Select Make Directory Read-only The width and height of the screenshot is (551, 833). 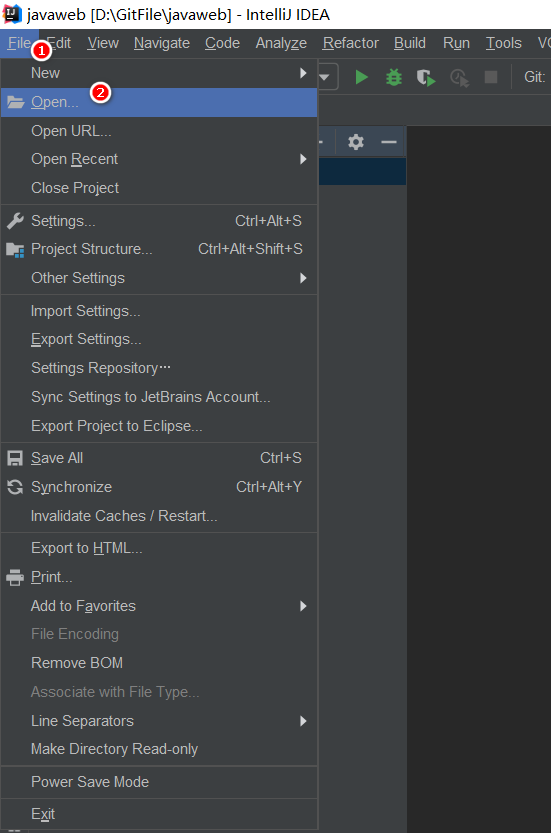point(159,749)
